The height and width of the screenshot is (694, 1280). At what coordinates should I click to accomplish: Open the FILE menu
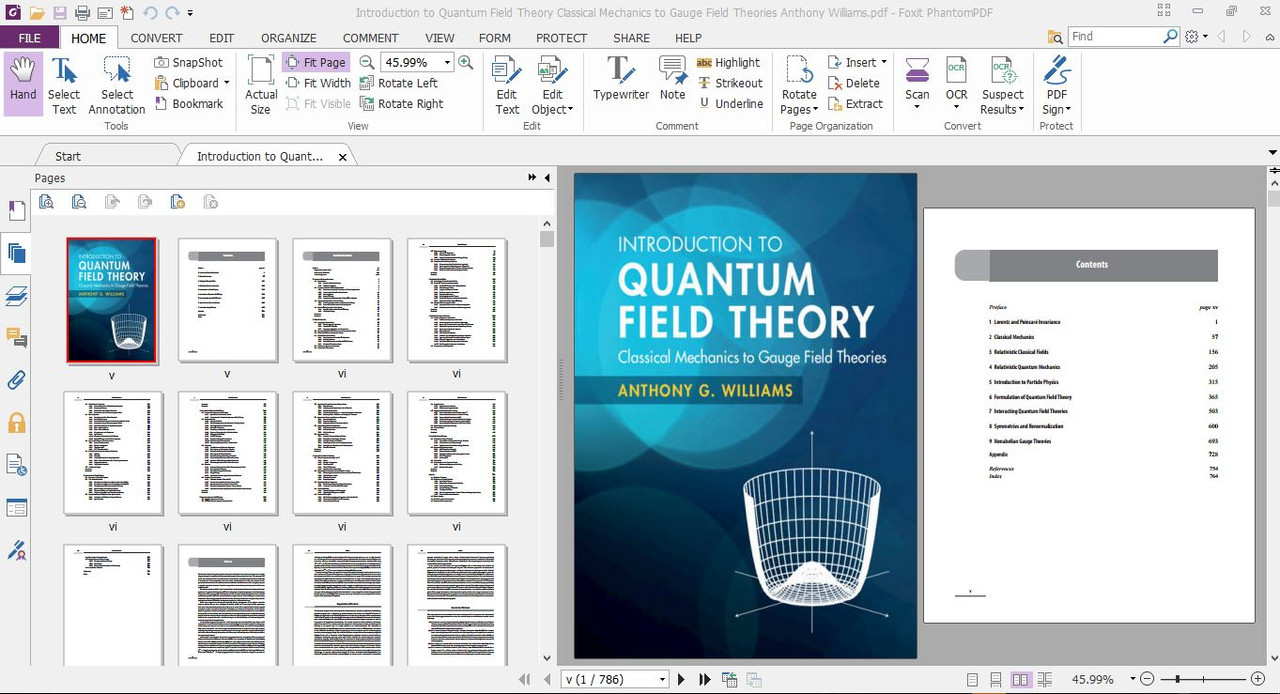pos(29,38)
